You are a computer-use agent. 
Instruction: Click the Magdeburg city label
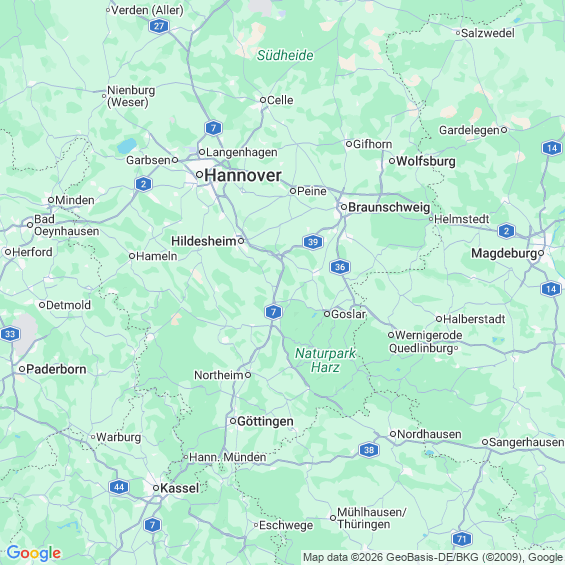(x=504, y=254)
